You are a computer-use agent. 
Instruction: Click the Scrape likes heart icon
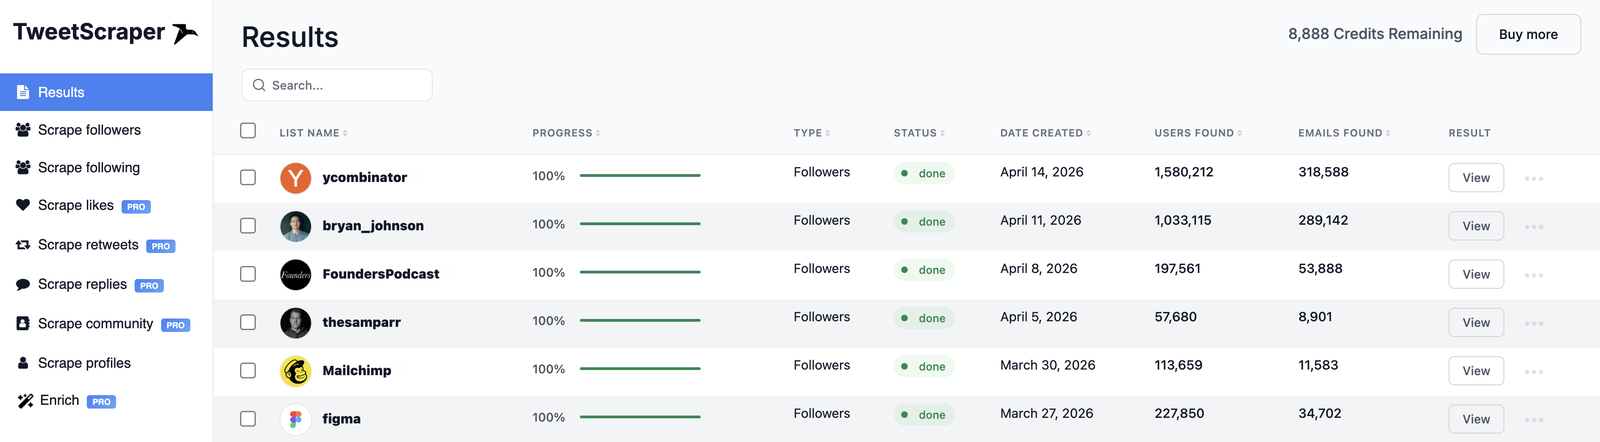pos(23,205)
